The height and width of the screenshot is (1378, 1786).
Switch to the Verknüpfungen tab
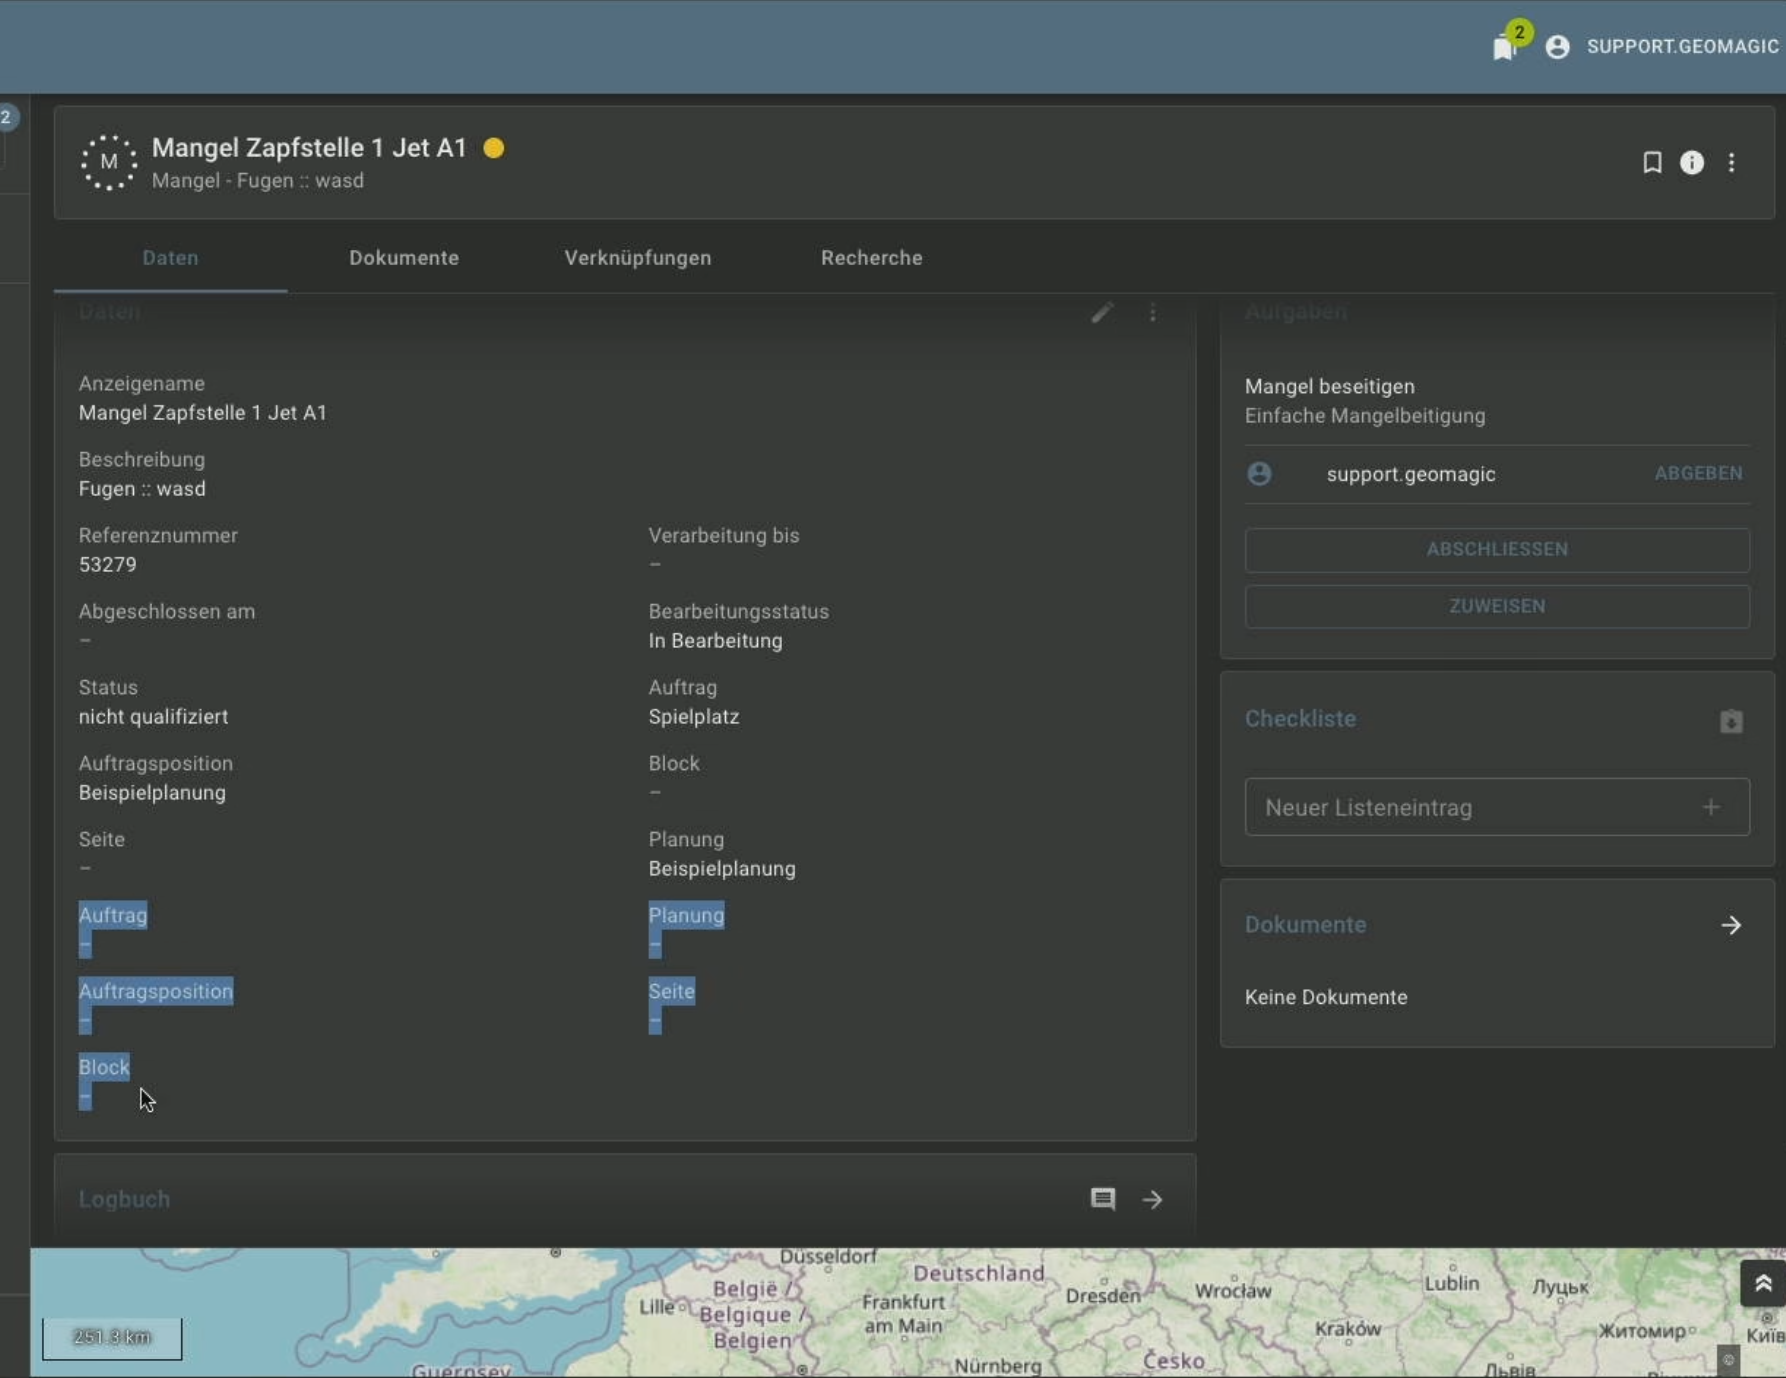(638, 258)
